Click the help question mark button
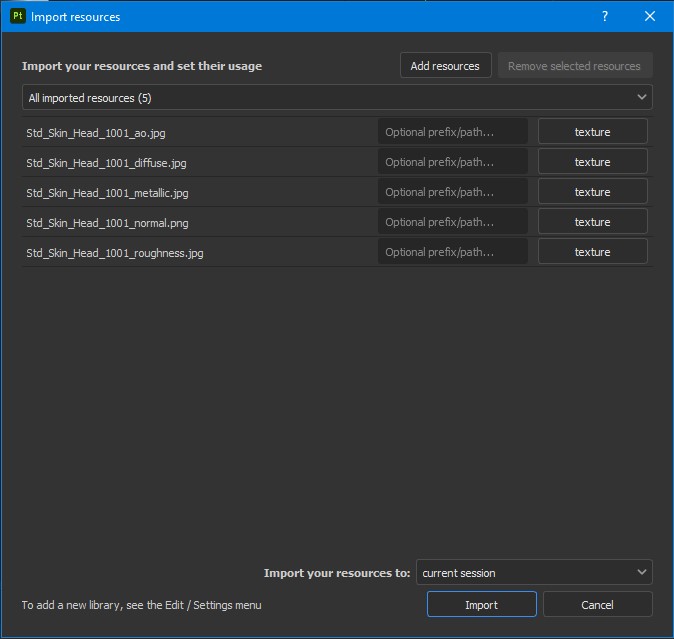 [604, 16]
